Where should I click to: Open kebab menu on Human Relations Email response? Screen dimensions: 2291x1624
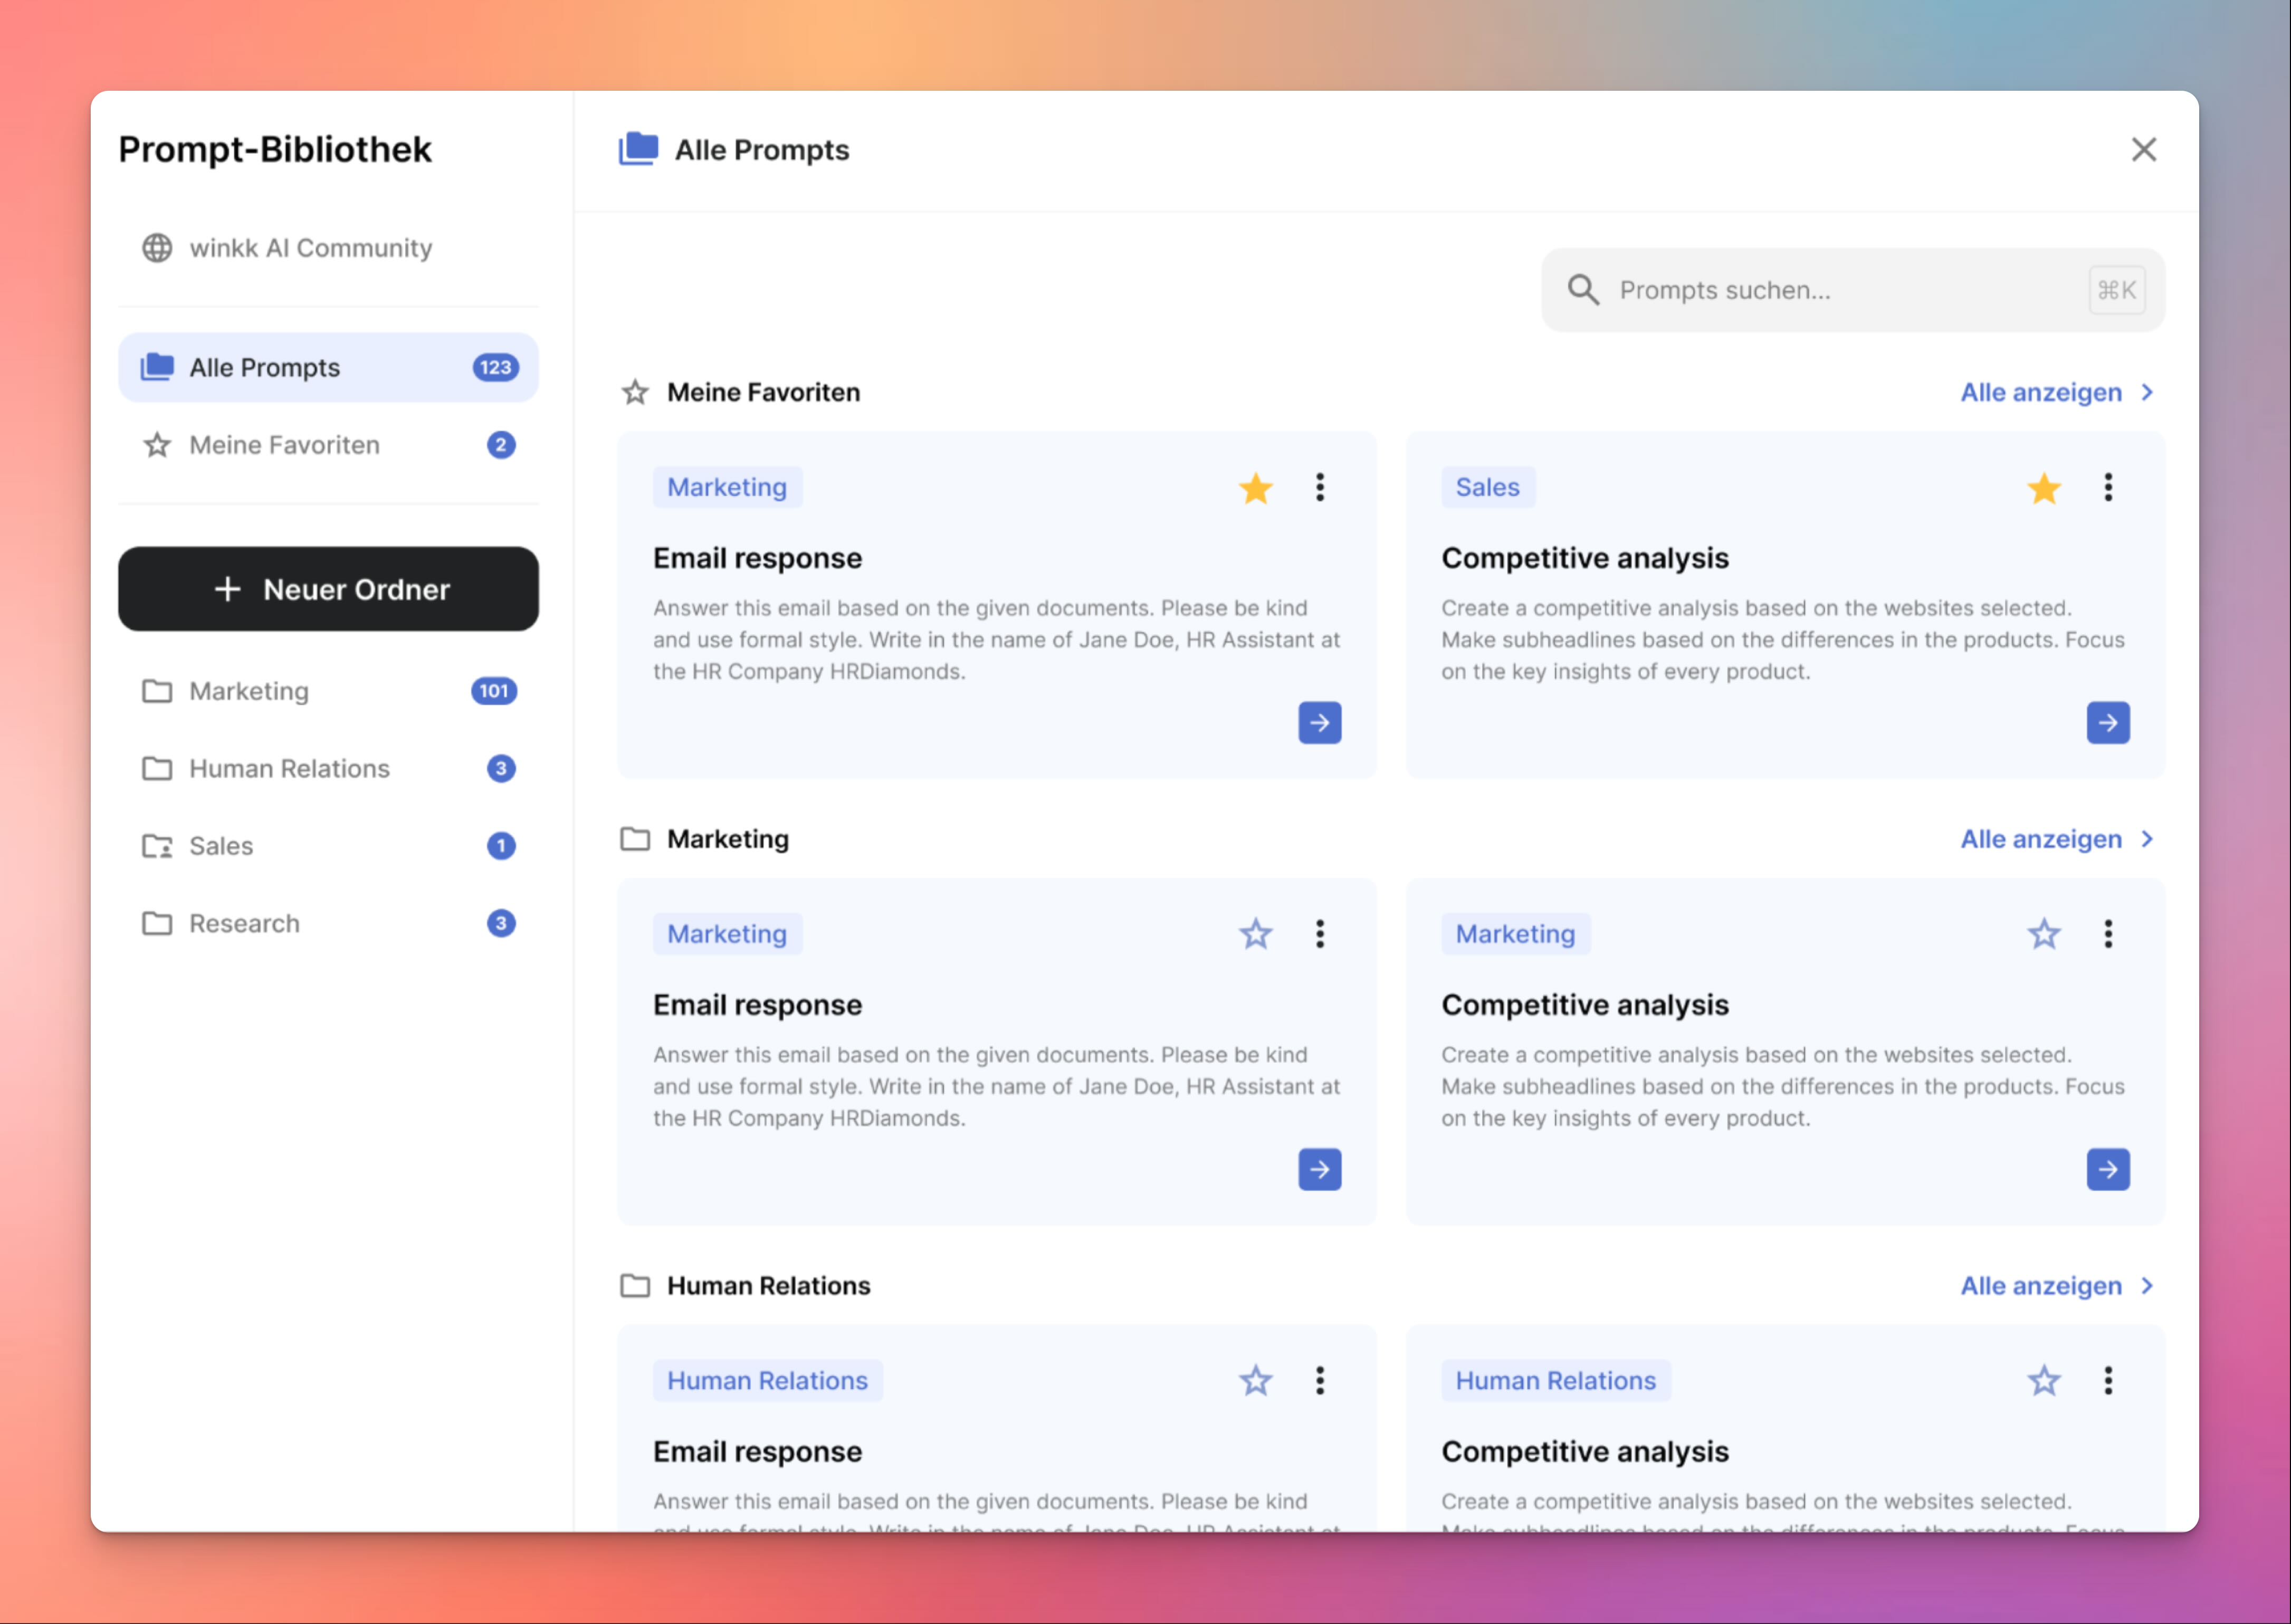1319,1381
